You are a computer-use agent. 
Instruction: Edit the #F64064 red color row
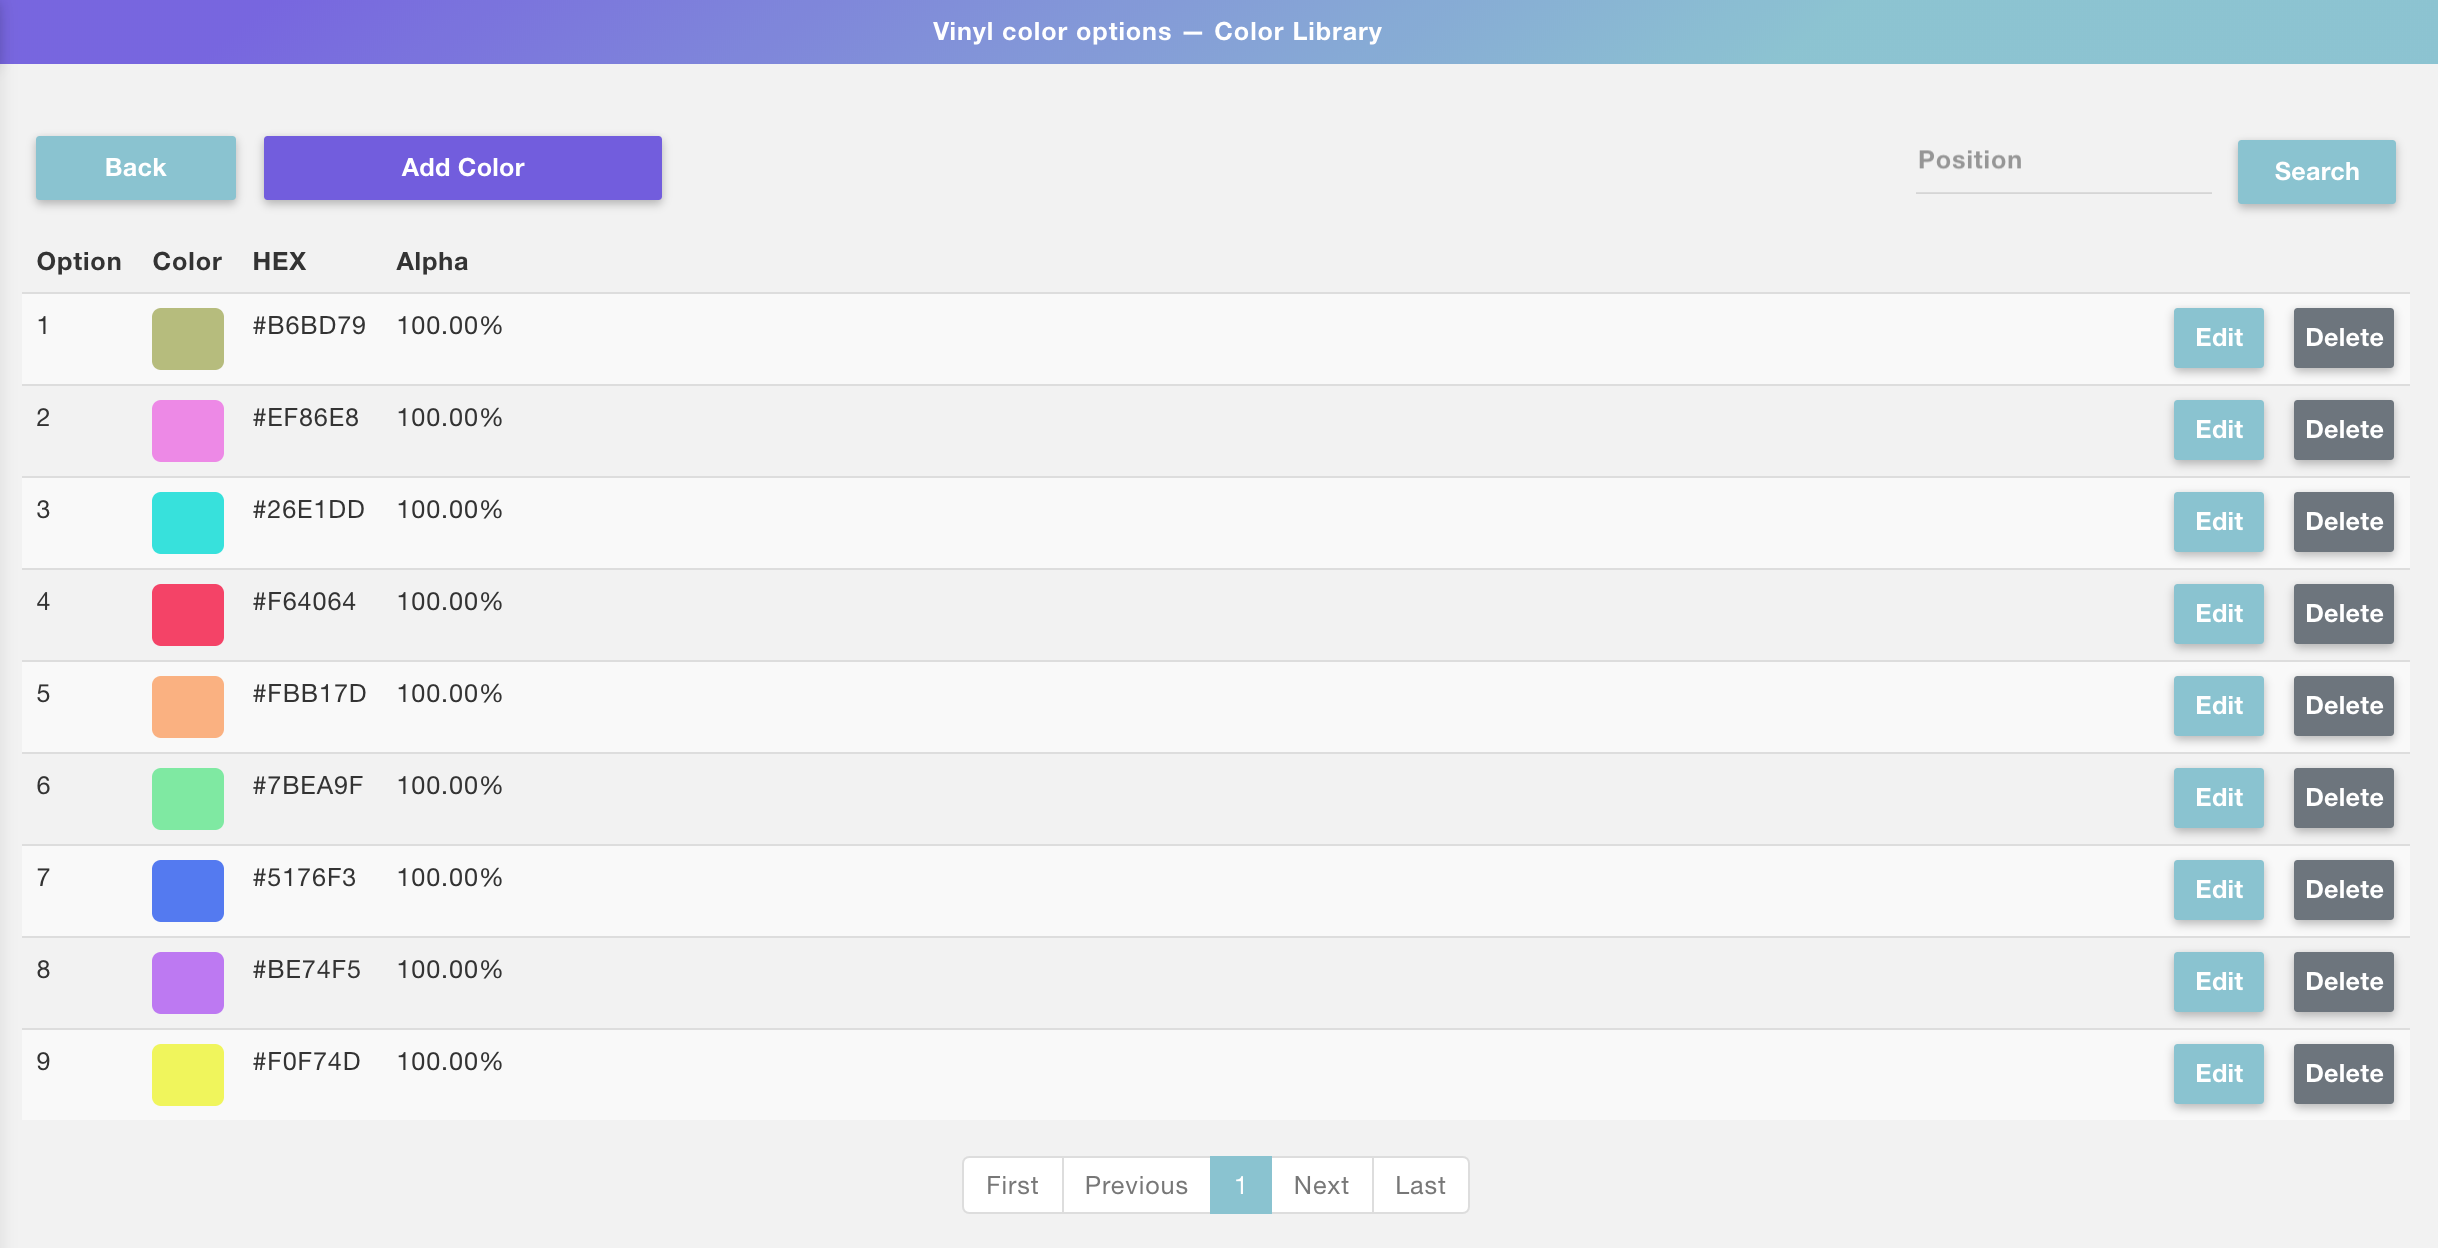2218,614
